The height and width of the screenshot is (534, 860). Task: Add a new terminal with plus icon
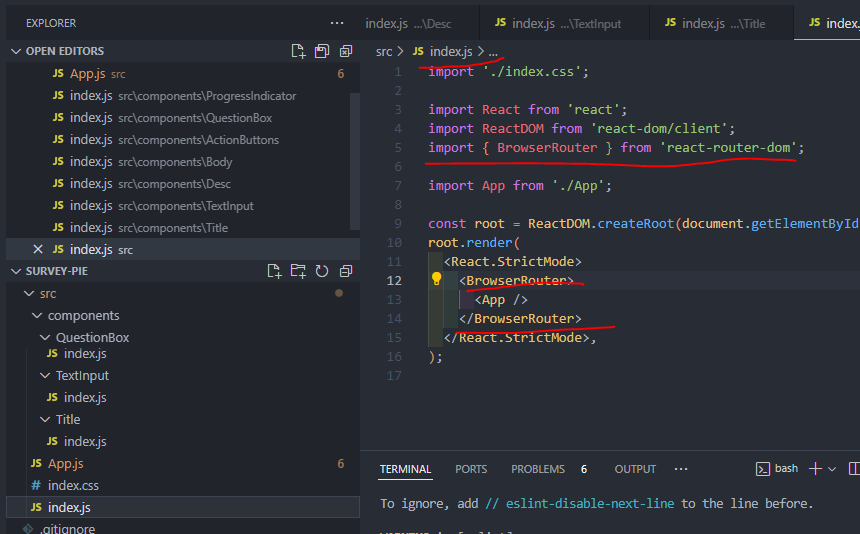[816, 469]
